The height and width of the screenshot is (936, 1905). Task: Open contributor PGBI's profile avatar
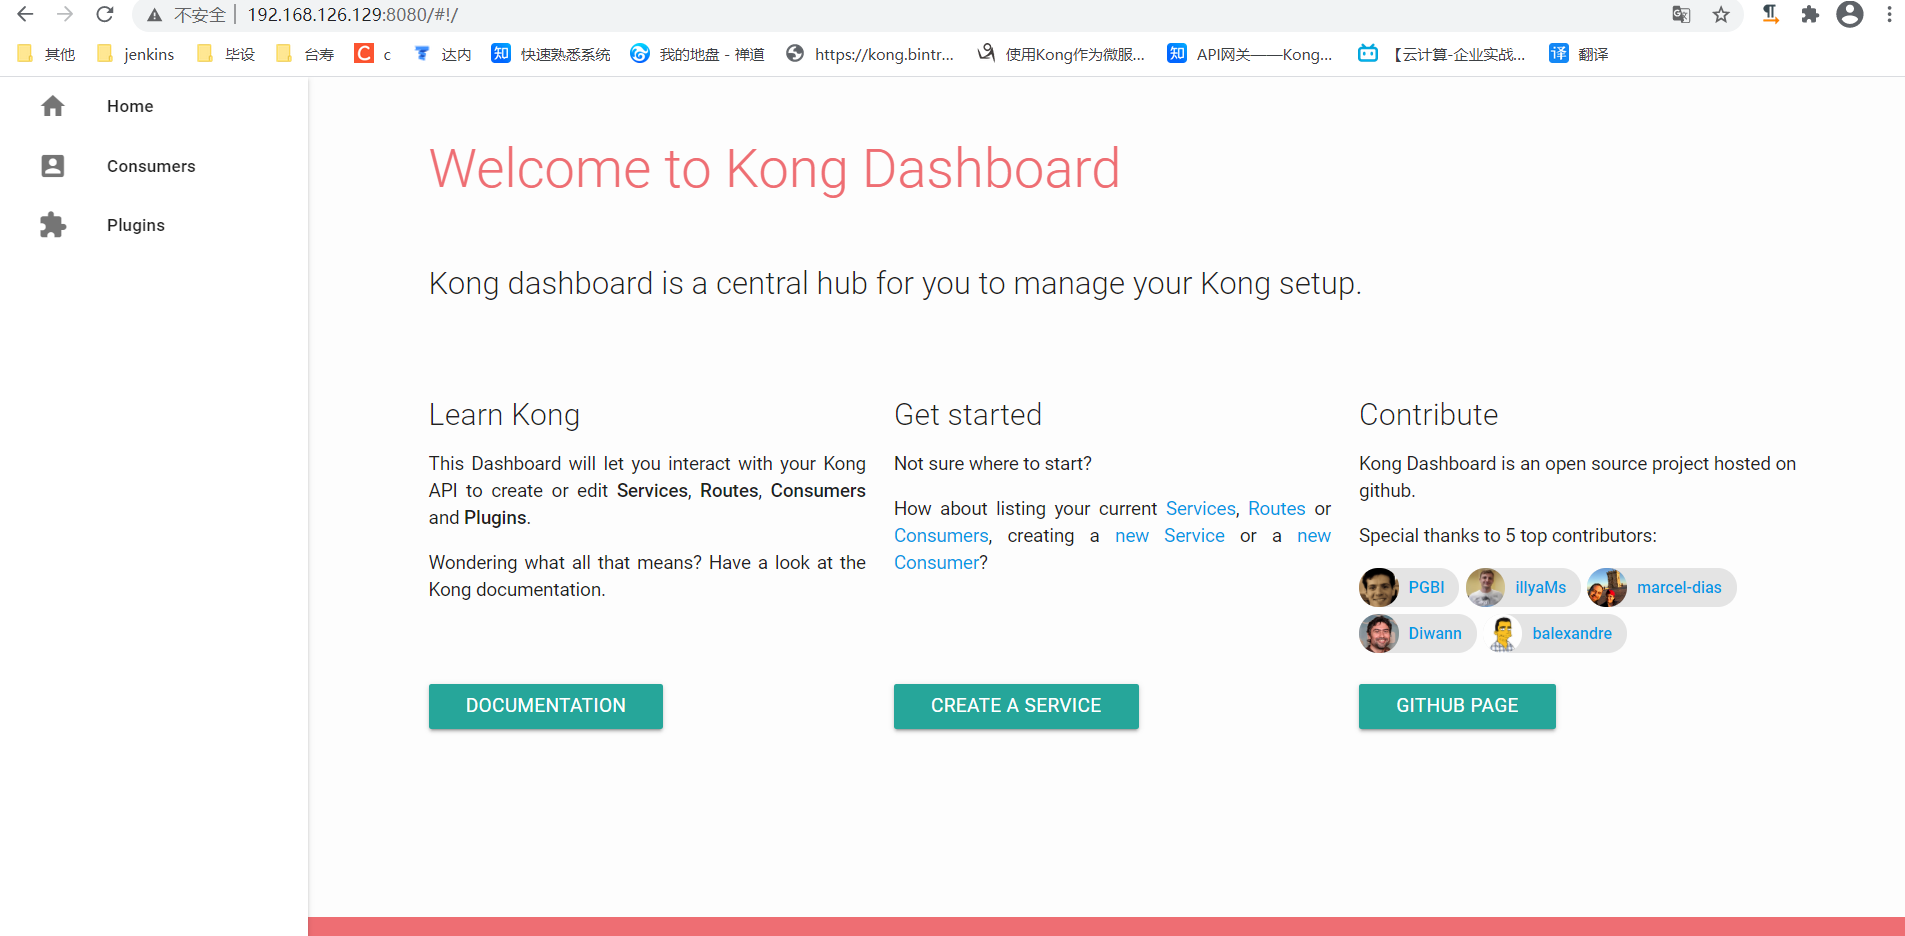coord(1379,587)
